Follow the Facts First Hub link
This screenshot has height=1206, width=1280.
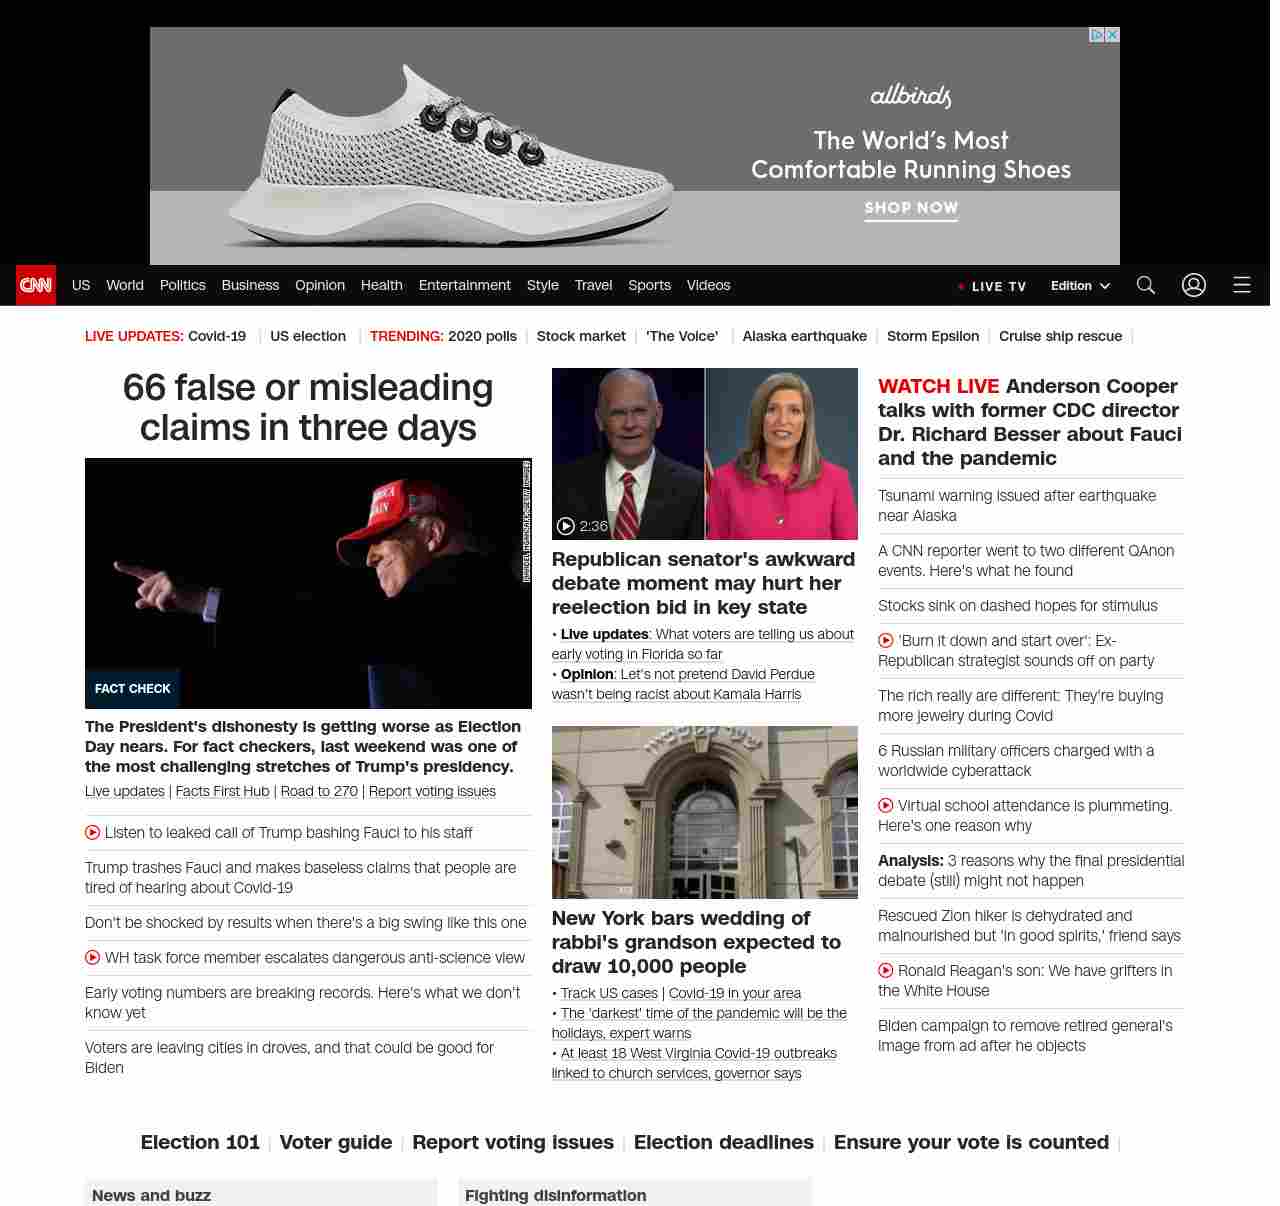click(x=222, y=791)
